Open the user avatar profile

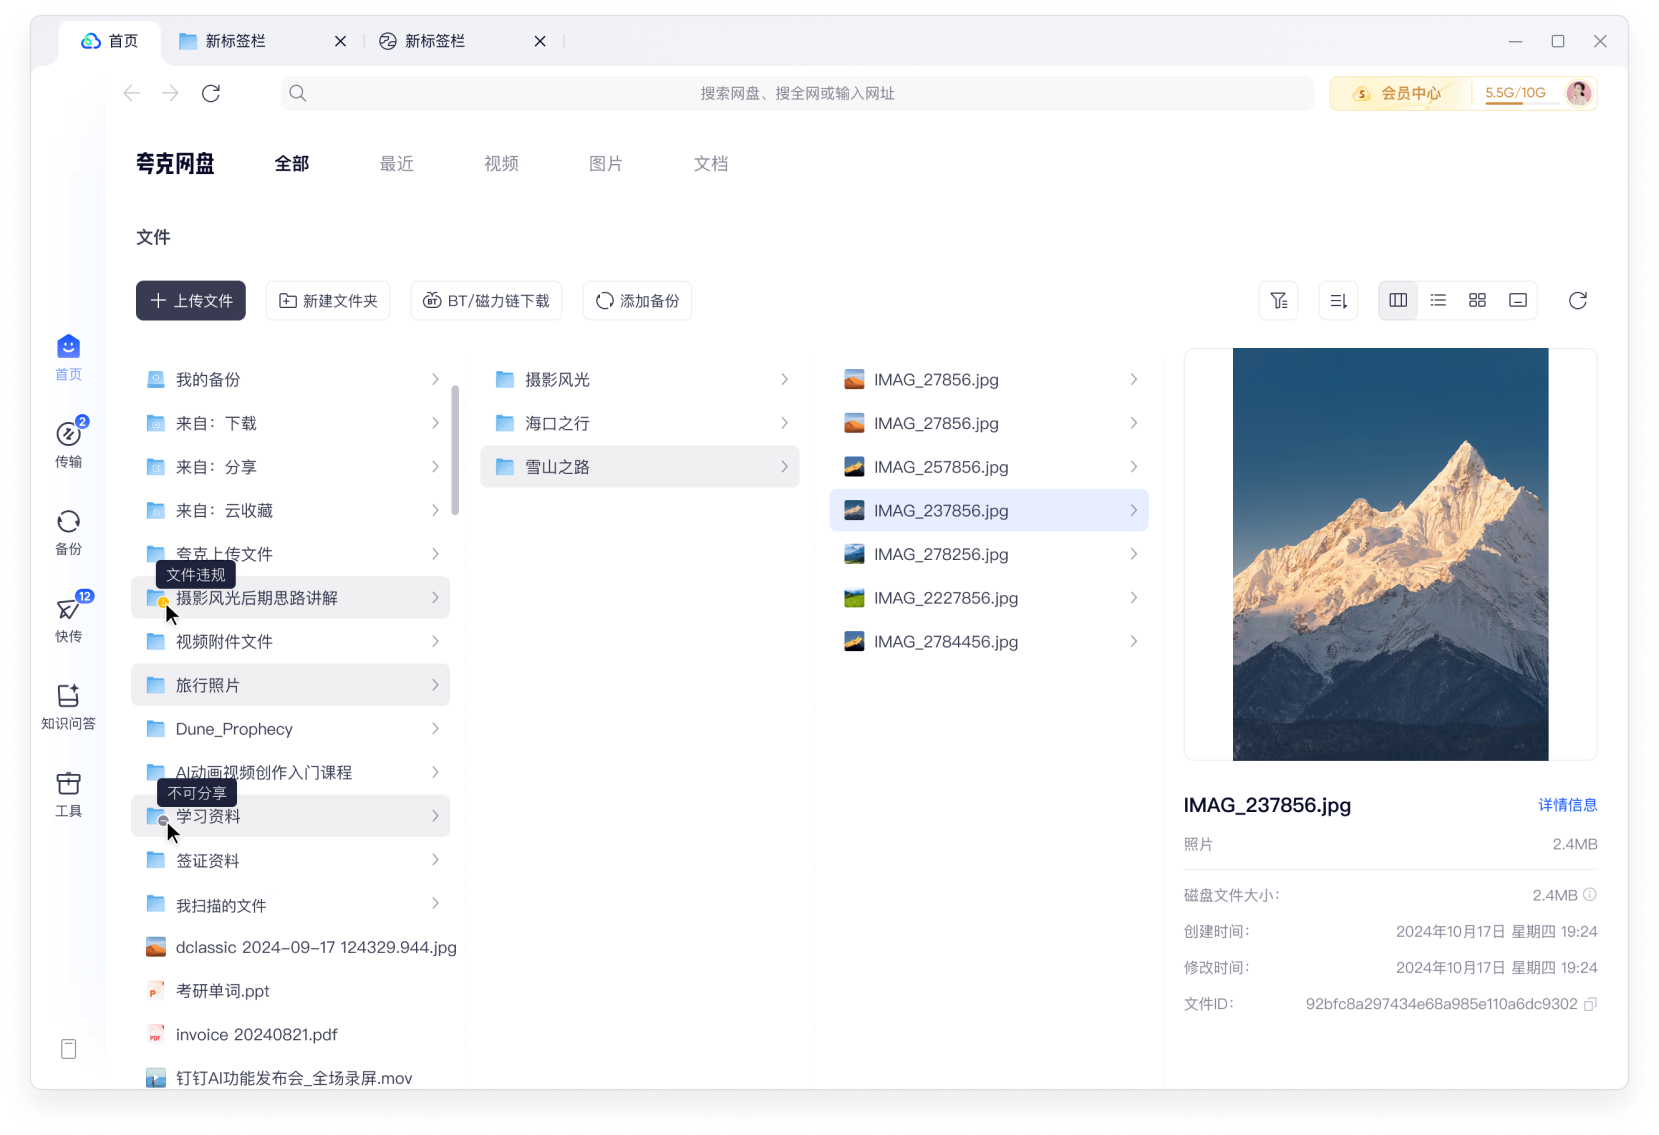point(1579,93)
